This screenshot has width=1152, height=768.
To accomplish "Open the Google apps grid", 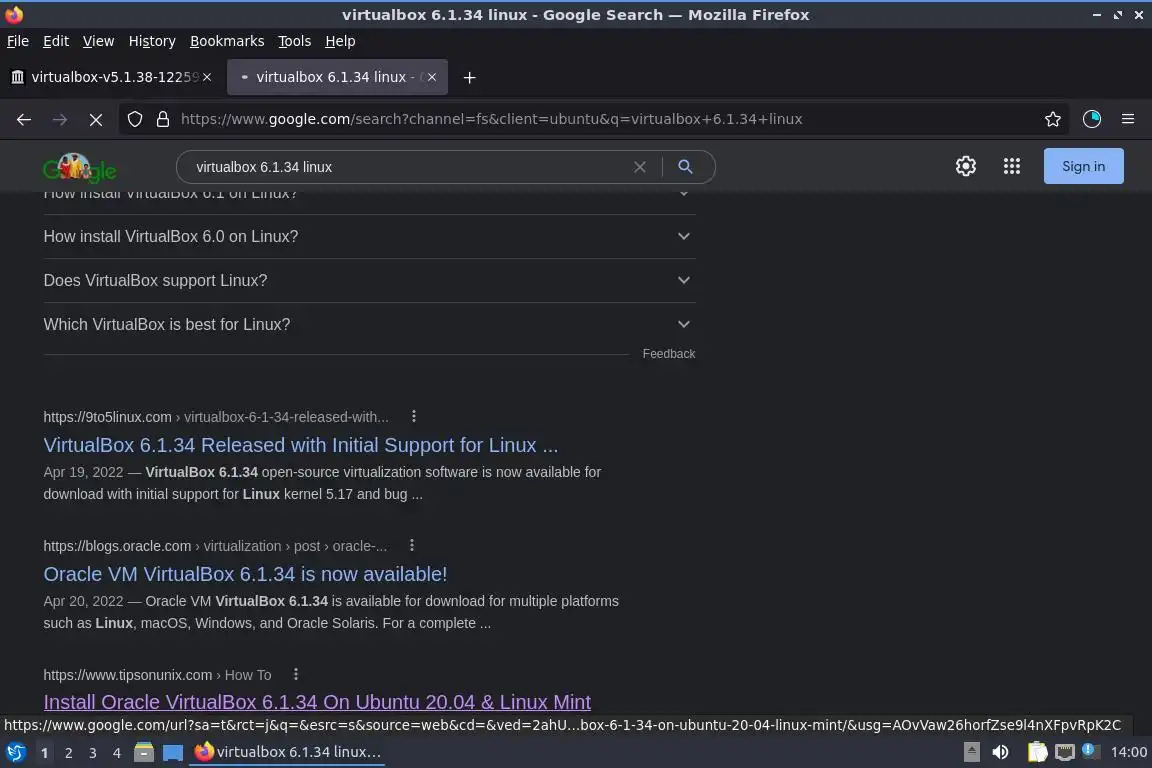I will click(x=1012, y=167).
